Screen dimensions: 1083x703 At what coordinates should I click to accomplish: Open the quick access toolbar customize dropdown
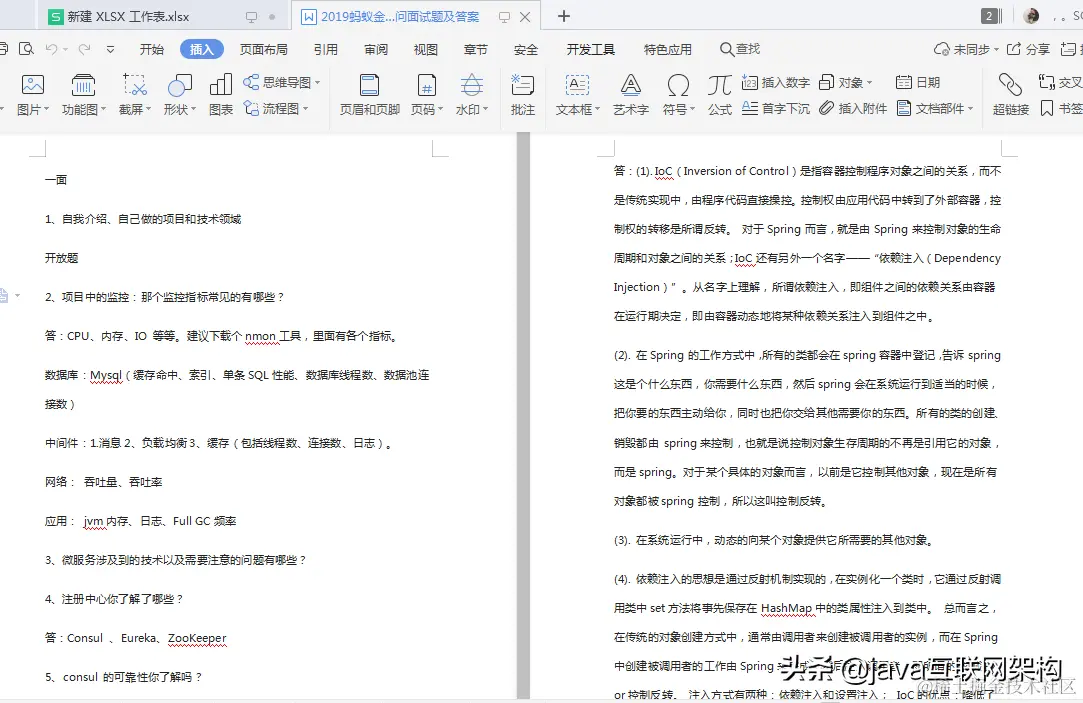click(111, 49)
